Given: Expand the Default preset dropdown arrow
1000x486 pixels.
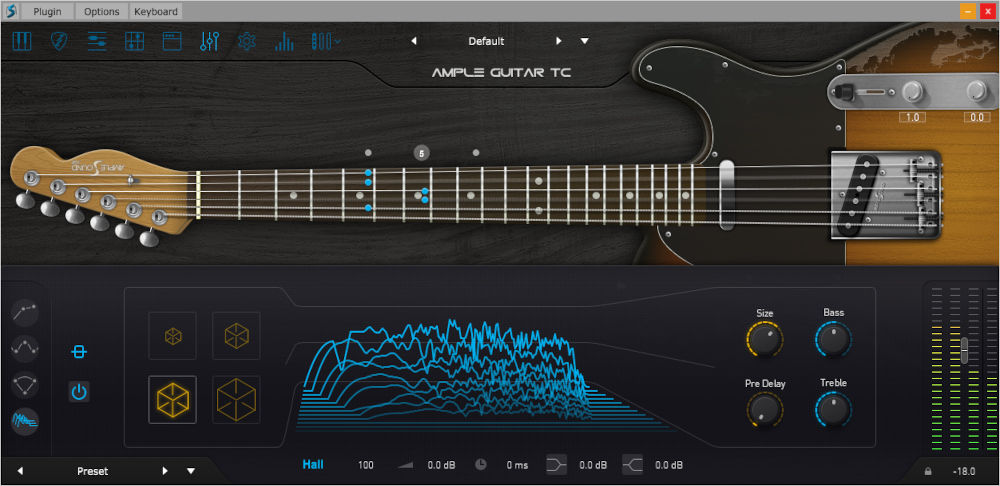Looking at the screenshot, I should [x=585, y=41].
